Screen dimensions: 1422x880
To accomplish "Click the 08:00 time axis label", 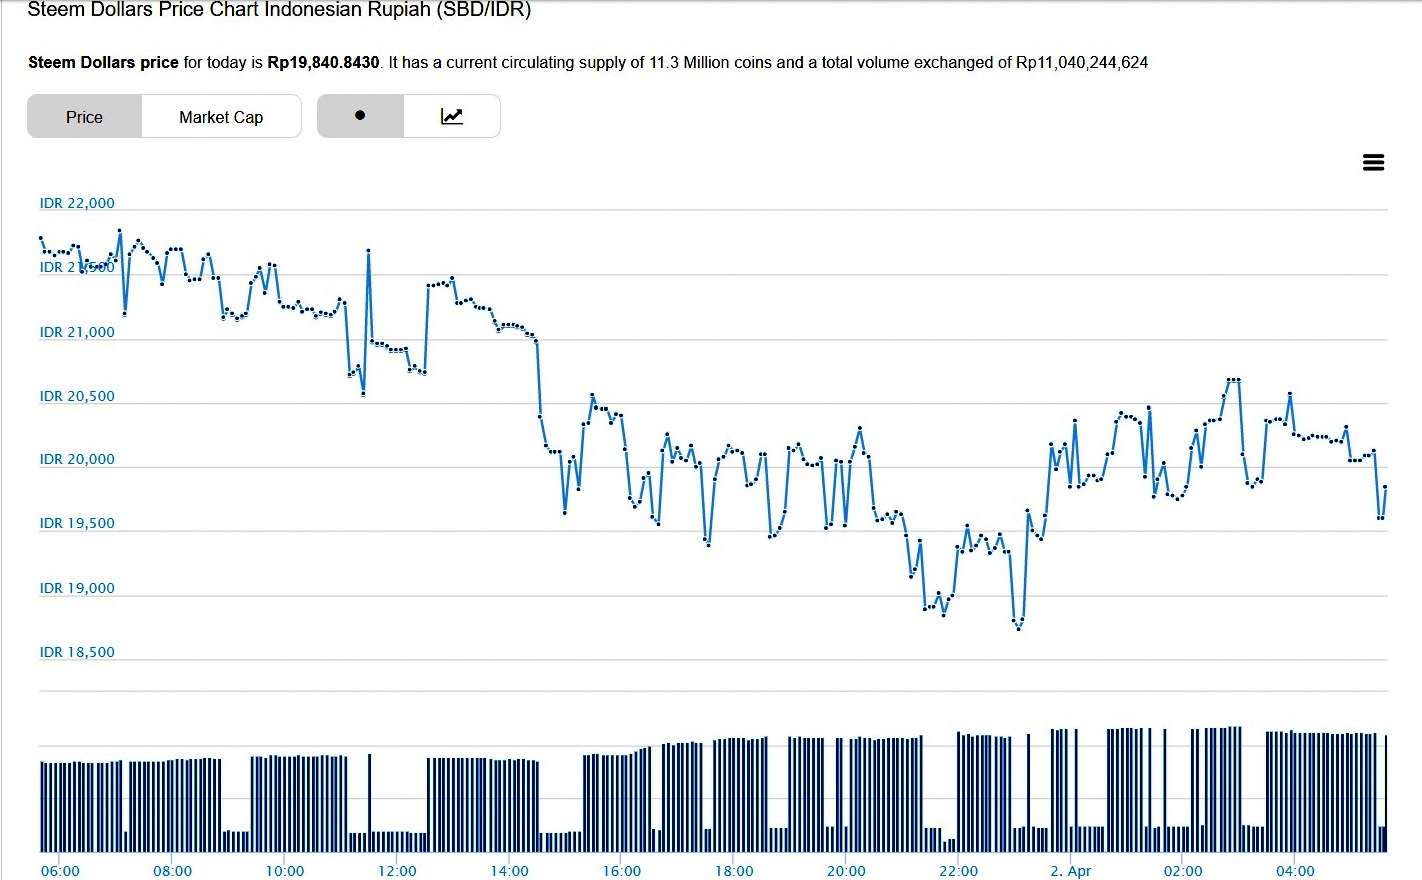I will [x=172, y=871].
